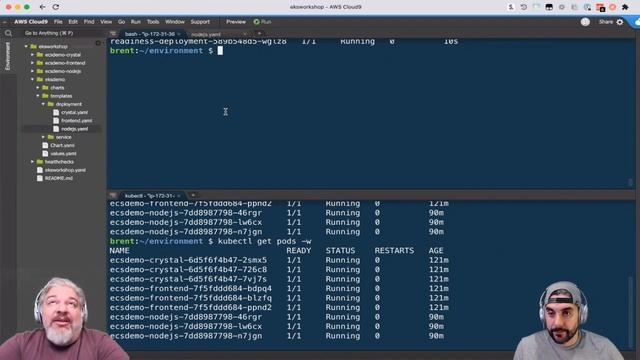The width and height of the screenshot is (640, 360).
Task: Select the kubectl terminal tab
Action: click(149, 196)
